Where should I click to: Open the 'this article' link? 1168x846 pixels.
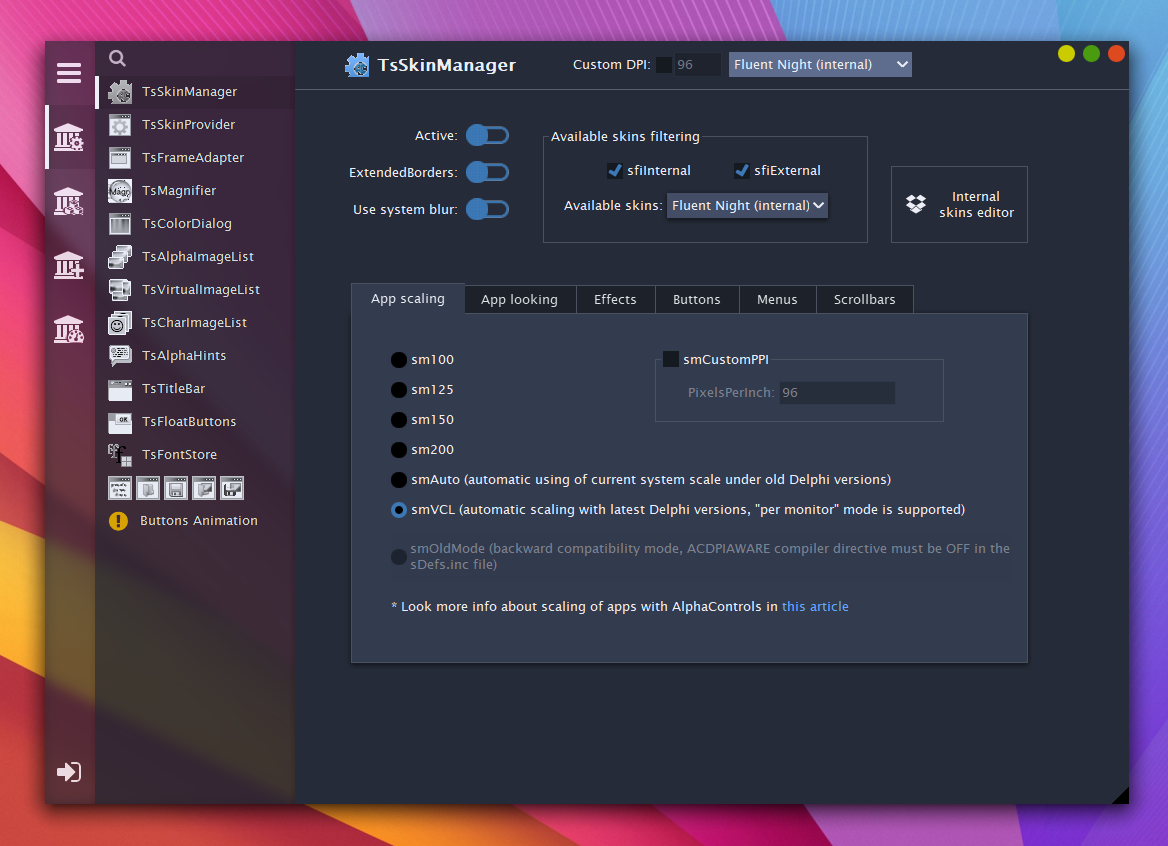[x=815, y=607]
